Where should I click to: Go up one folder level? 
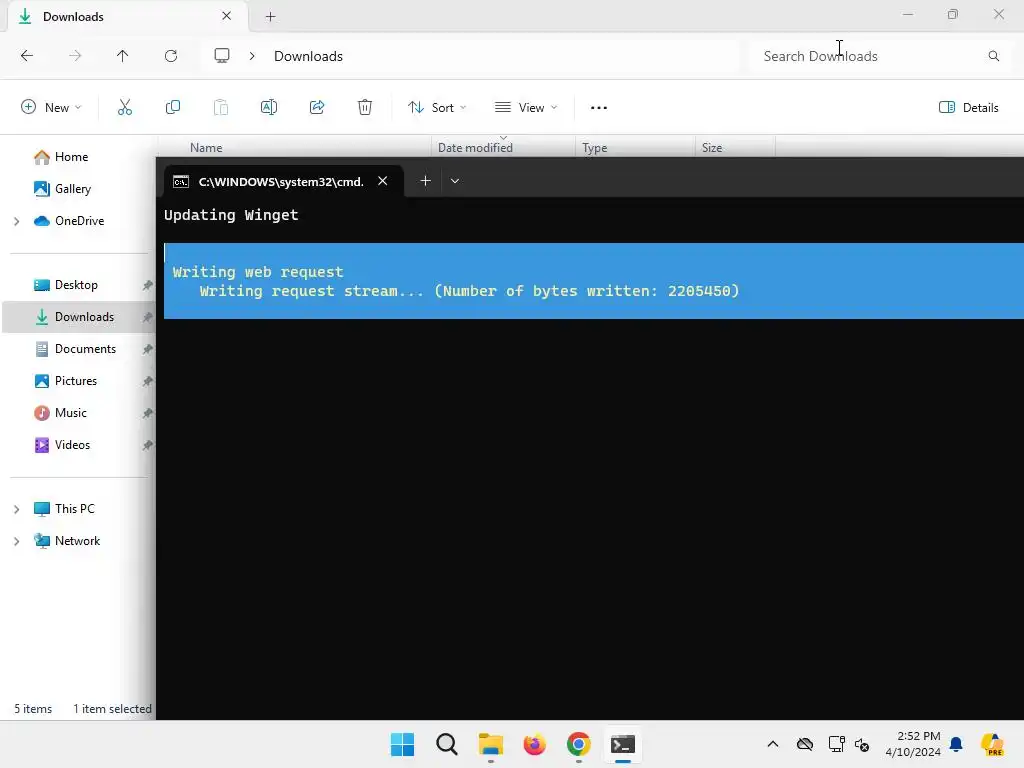point(123,56)
